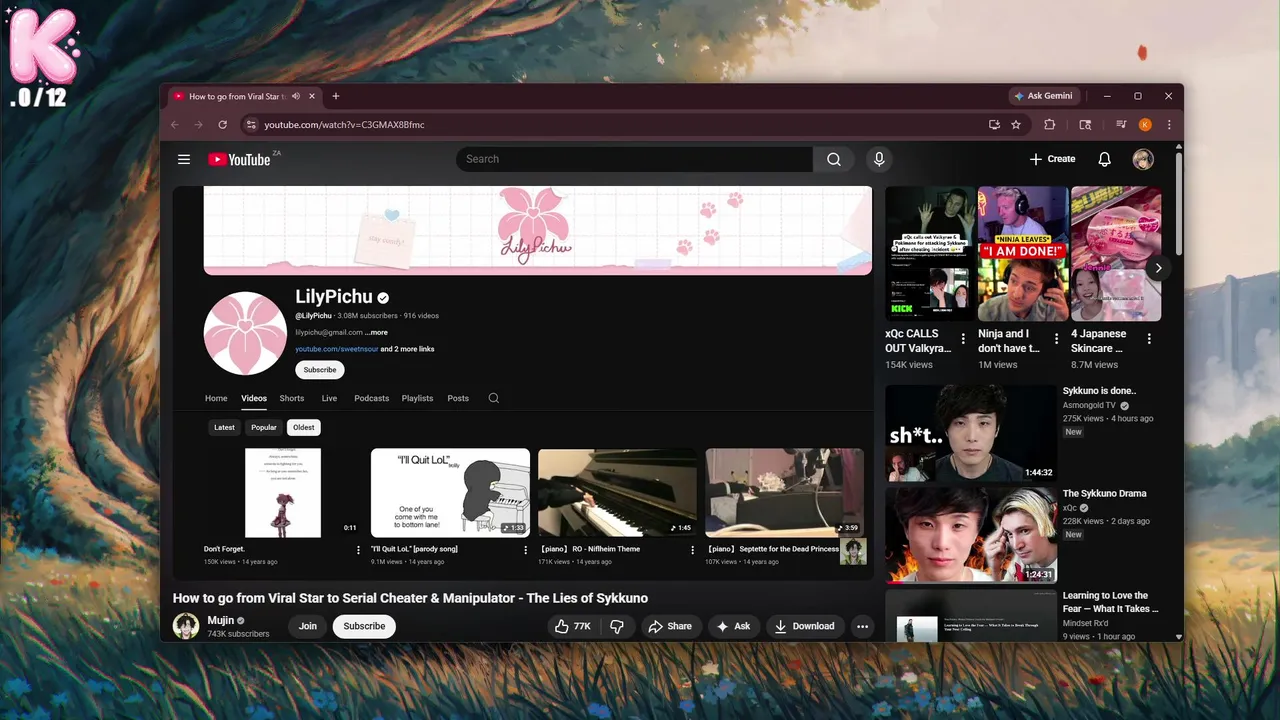
Task: Open options for I'll Quit LoL video
Action: pos(525,550)
